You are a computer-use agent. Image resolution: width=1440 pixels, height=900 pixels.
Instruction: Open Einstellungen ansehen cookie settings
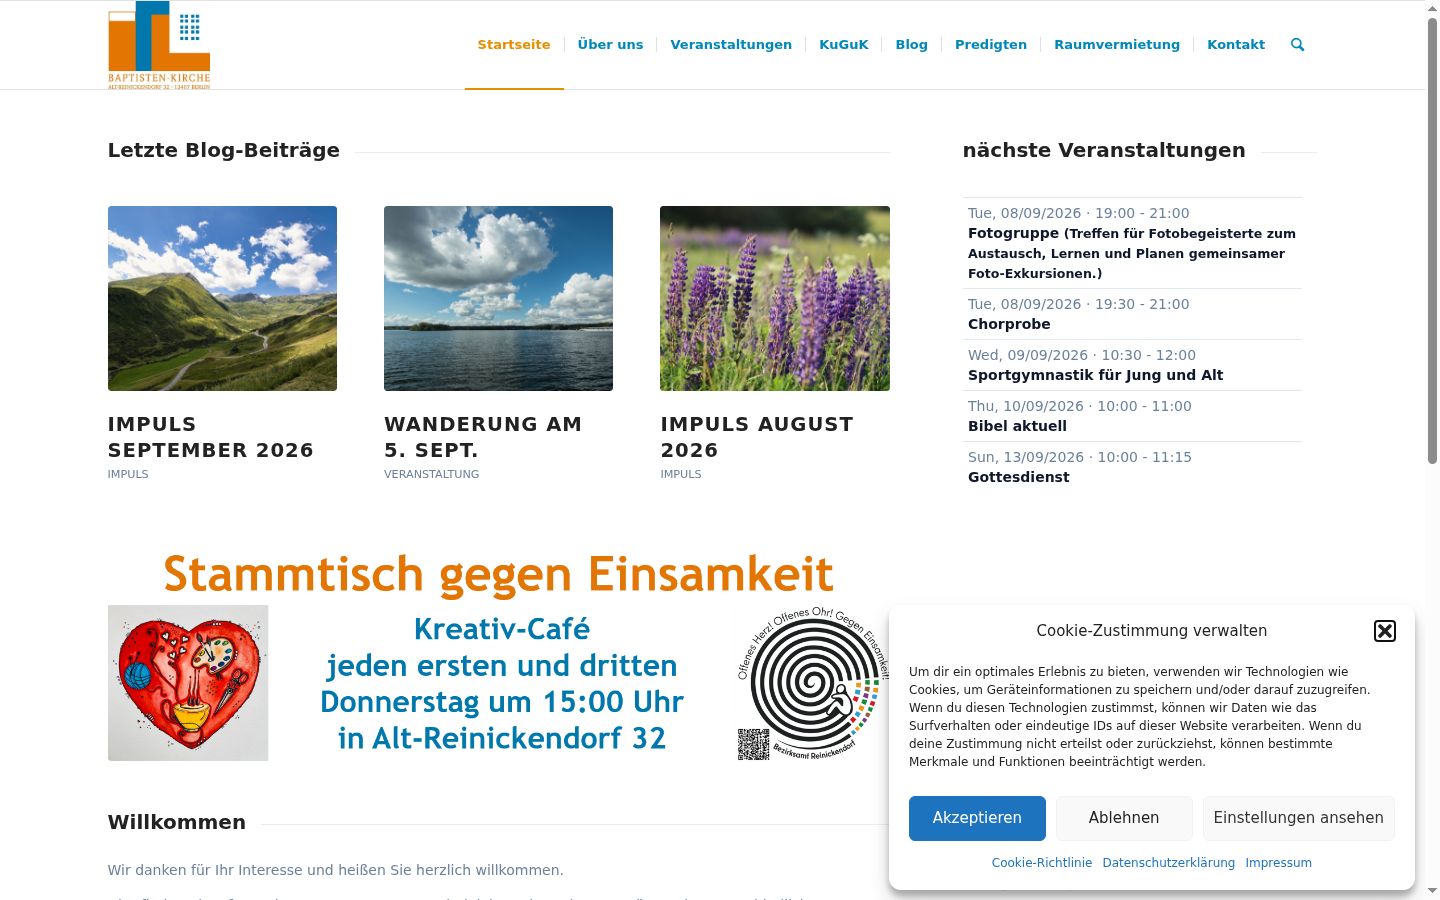[1298, 818]
